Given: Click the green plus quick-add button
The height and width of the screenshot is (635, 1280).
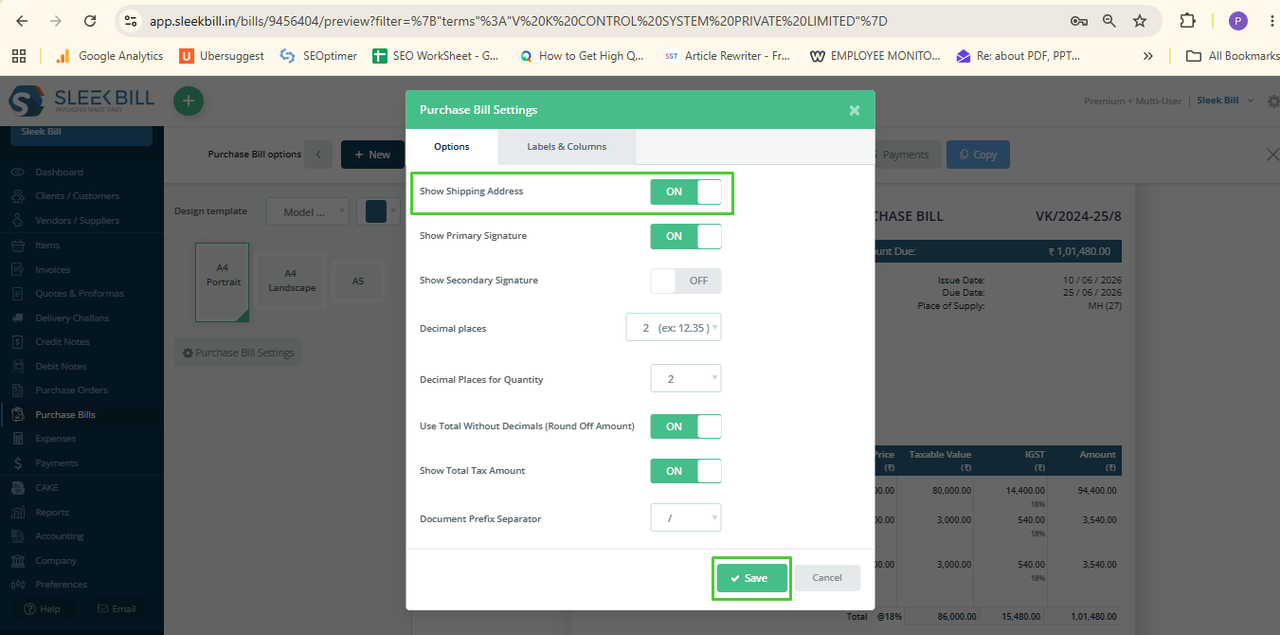Looking at the screenshot, I should point(188,100).
